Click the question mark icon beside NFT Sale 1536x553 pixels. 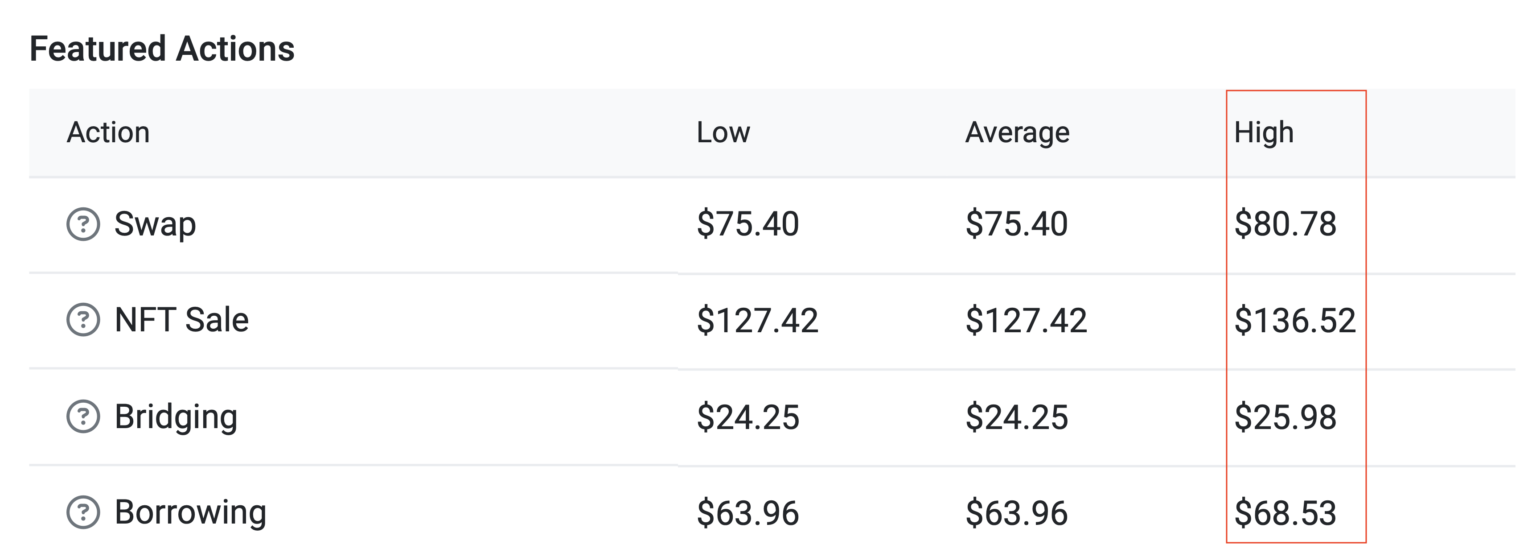[83, 321]
